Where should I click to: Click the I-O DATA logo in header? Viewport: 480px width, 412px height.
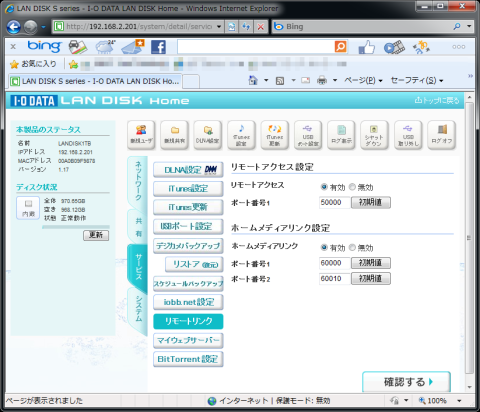pyautogui.click(x=34, y=101)
